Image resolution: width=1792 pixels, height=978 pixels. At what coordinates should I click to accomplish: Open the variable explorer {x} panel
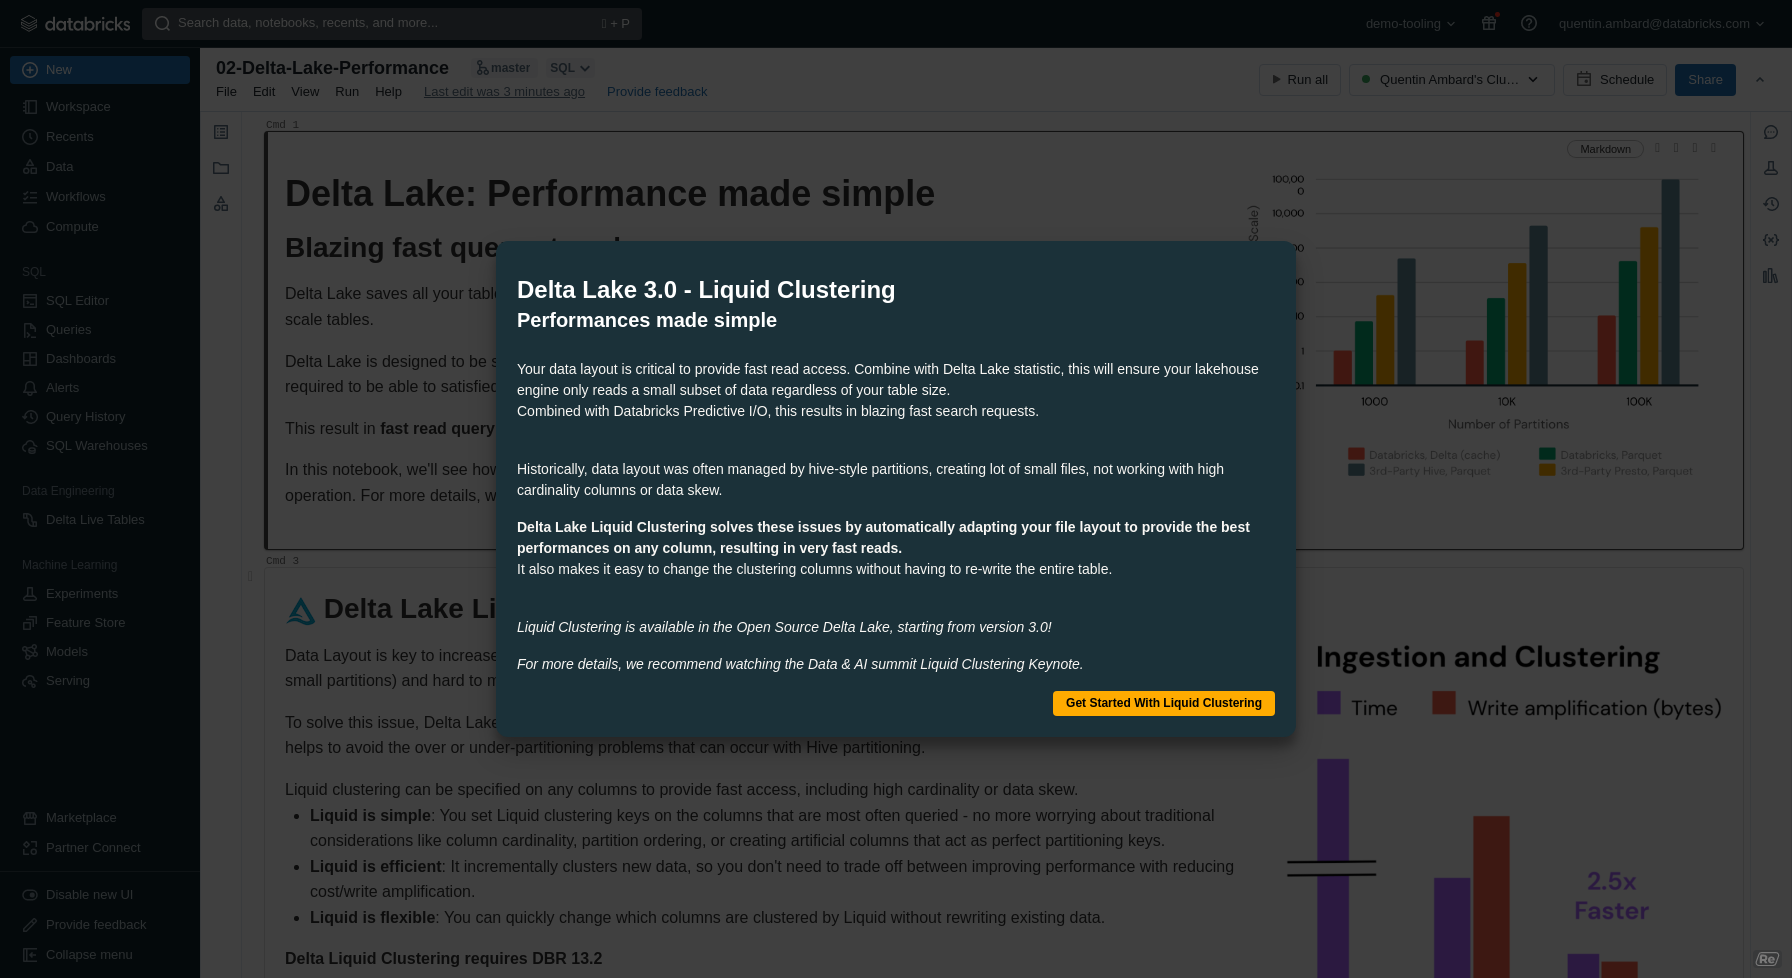coord(1771,240)
